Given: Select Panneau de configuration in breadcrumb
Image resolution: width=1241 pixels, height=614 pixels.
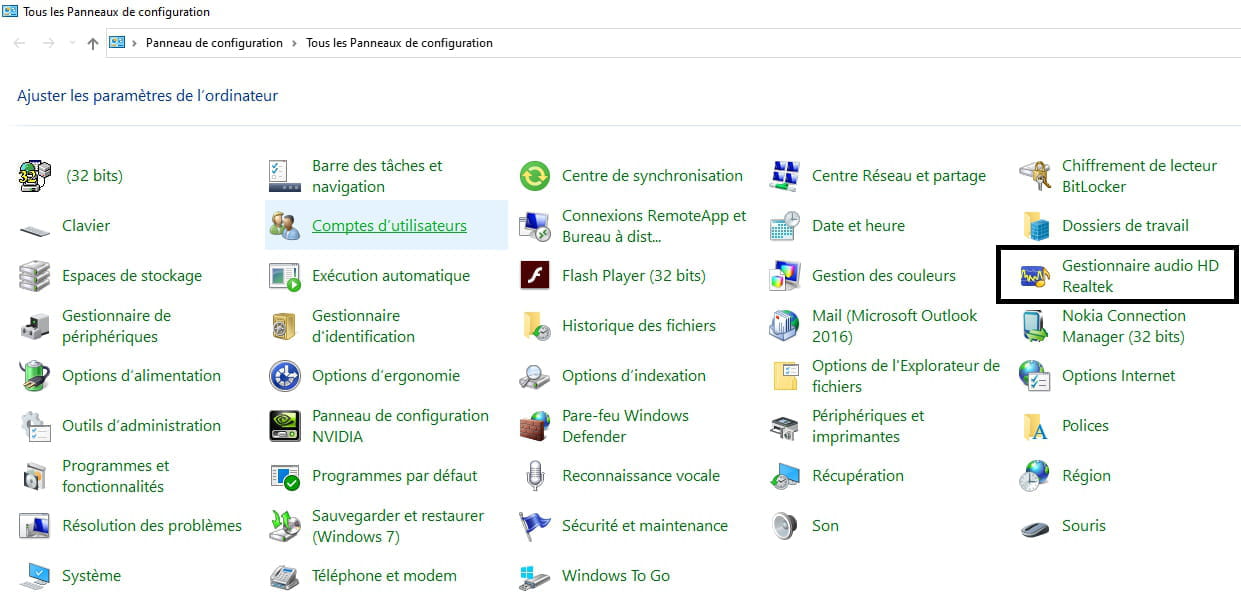Looking at the screenshot, I should (214, 43).
